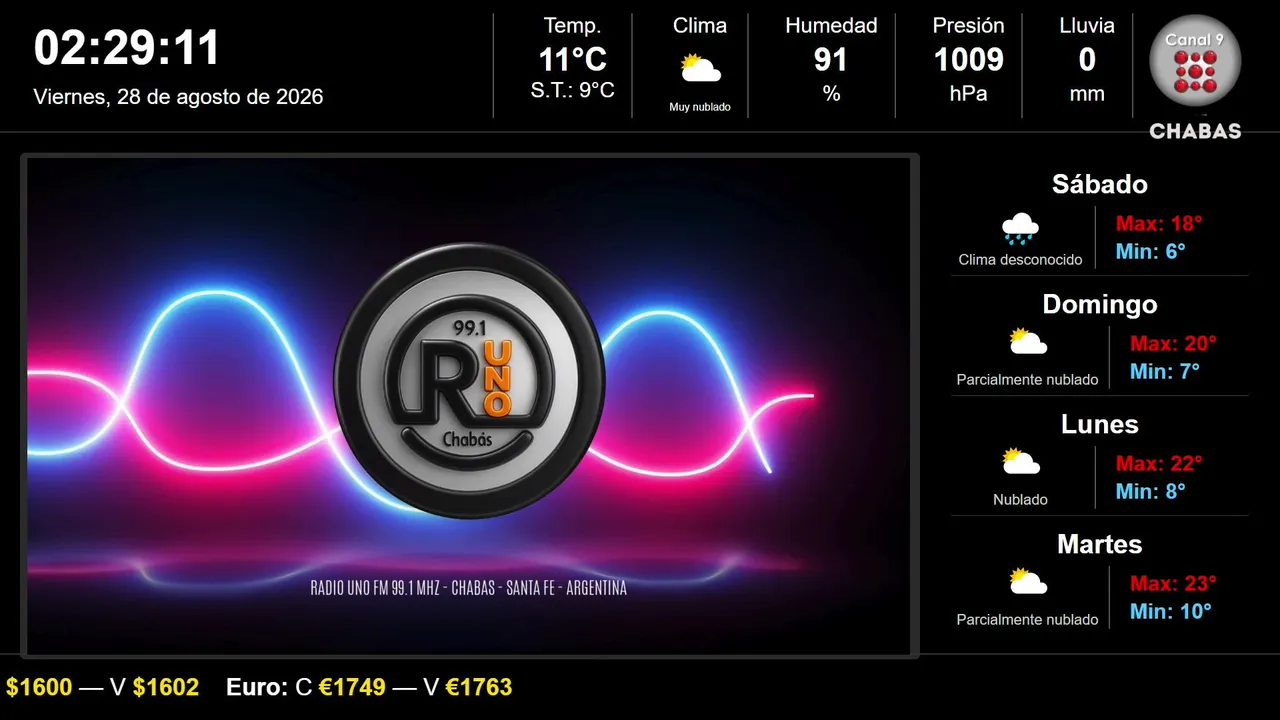
Task: Click the Nublado label under Lunes
Action: click(1020, 500)
